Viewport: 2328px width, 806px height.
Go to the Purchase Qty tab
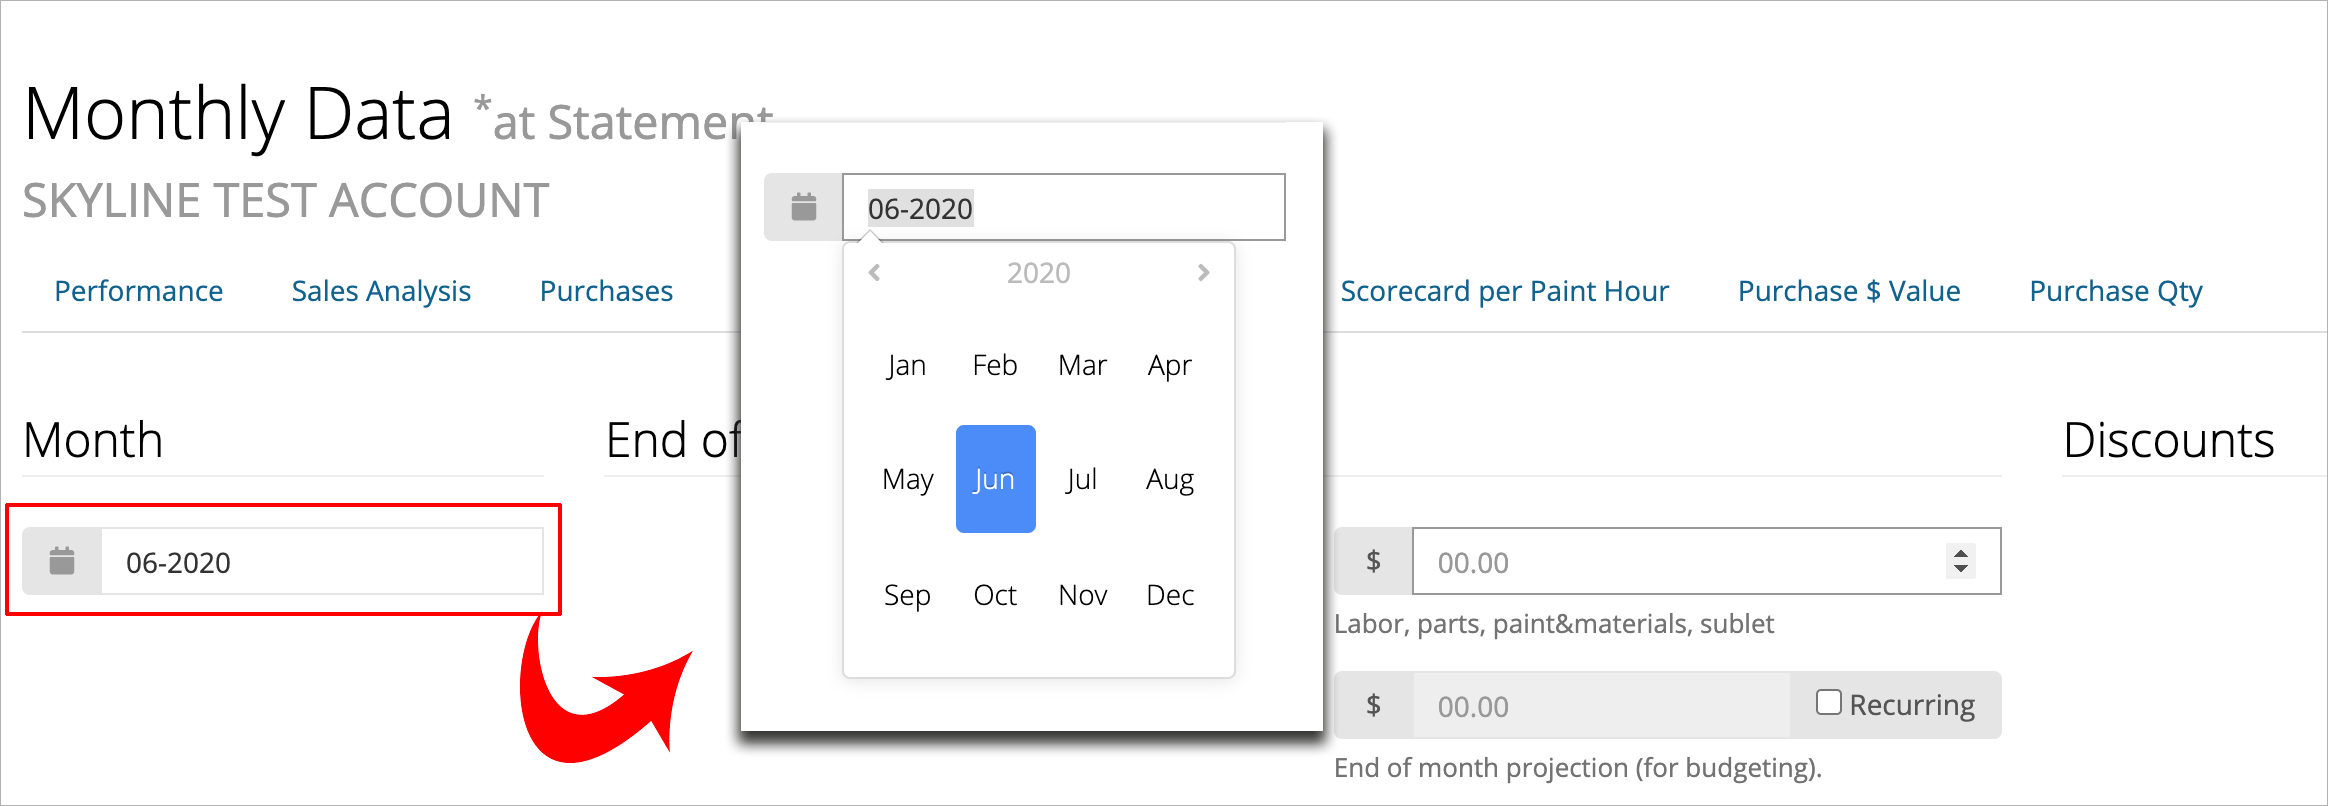pyautogui.click(x=2116, y=291)
